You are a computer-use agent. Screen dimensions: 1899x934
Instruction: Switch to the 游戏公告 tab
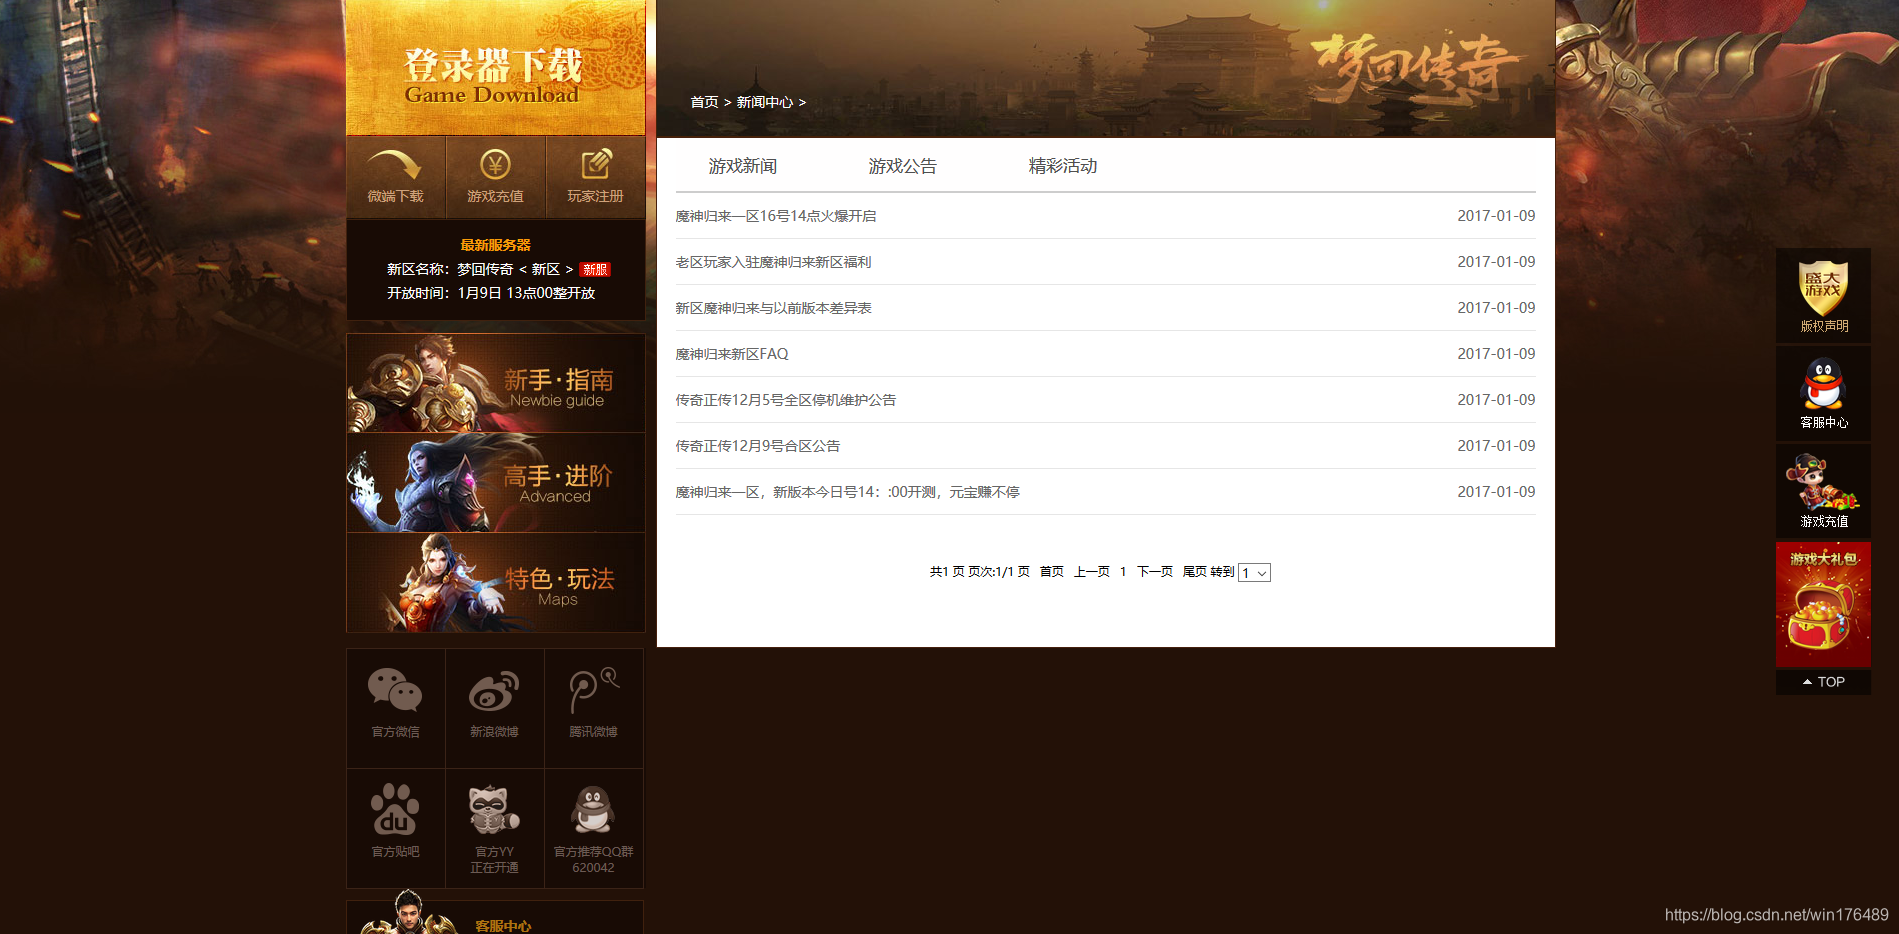(902, 166)
